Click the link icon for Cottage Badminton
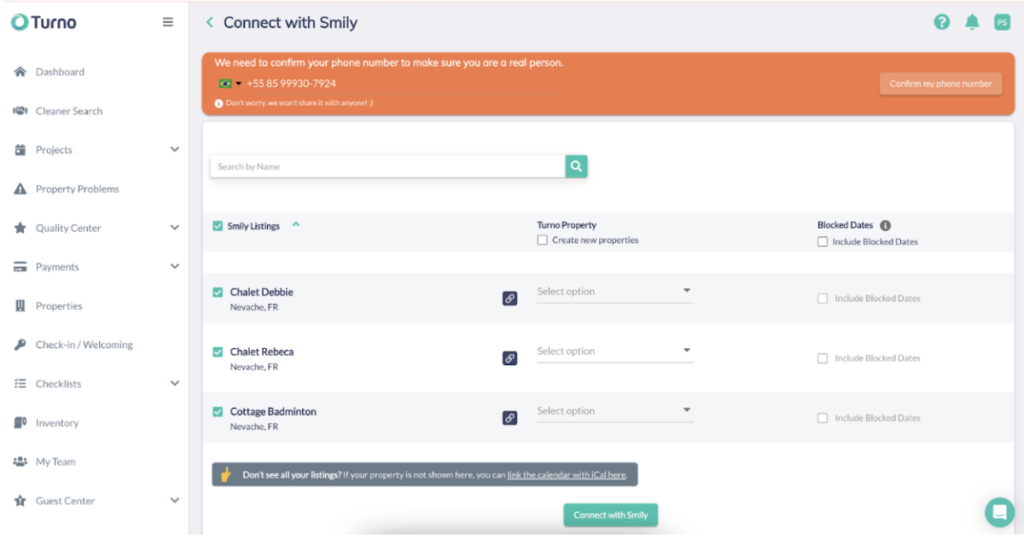Image resolution: width=1024 pixels, height=540 pixels. coord(509,418)
